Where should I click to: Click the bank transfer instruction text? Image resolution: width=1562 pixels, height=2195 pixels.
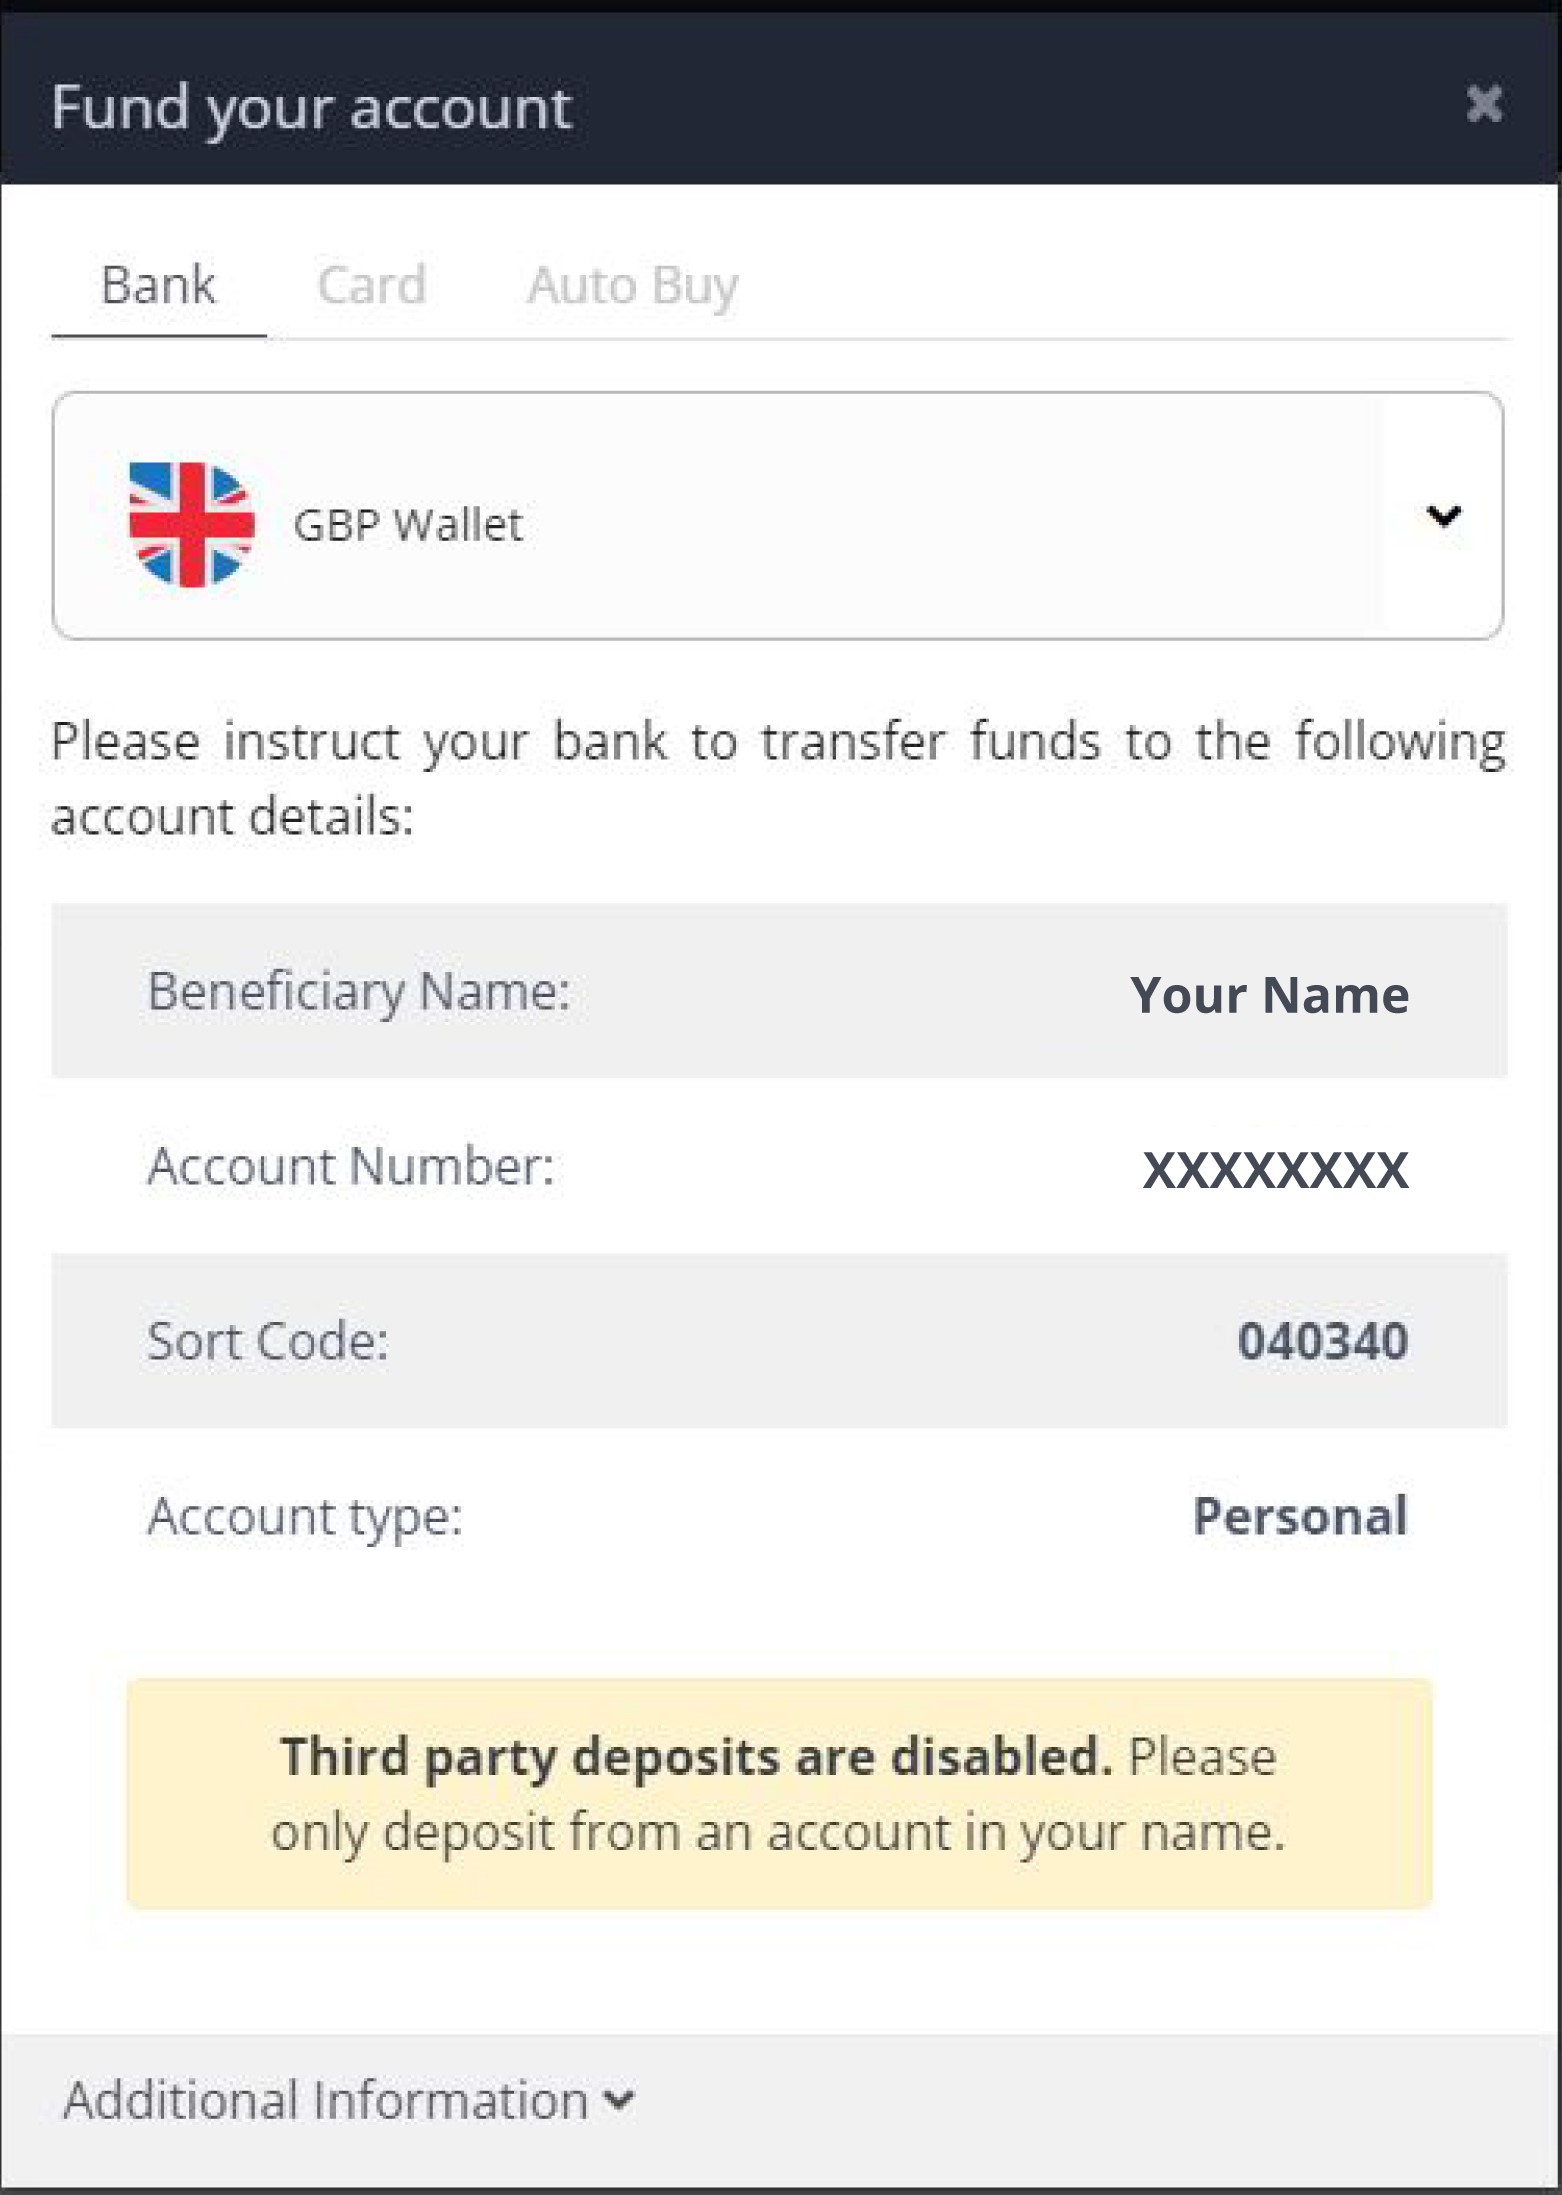click(778, 779)
